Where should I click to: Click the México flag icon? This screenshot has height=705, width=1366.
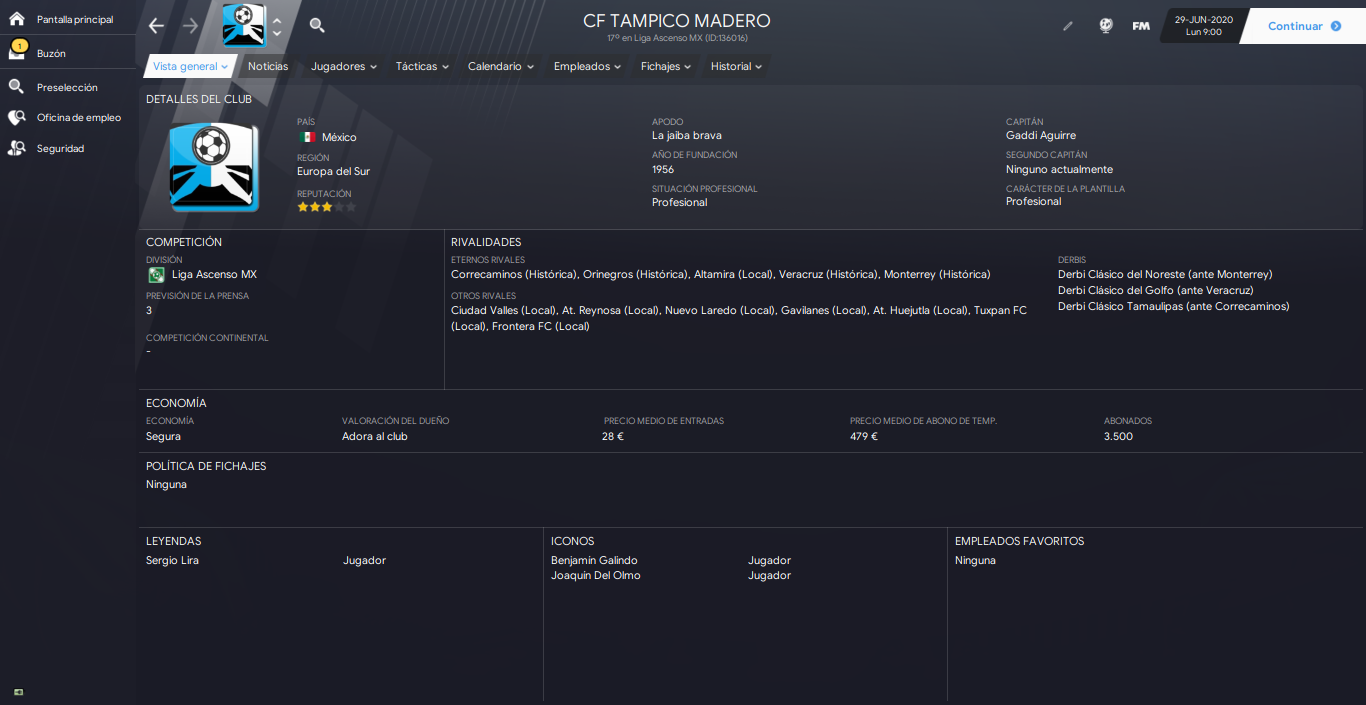click(x=307, y=137)
